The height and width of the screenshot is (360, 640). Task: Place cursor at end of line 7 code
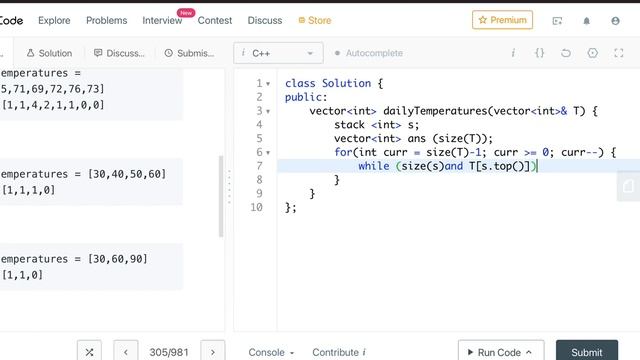coord(537,166)
